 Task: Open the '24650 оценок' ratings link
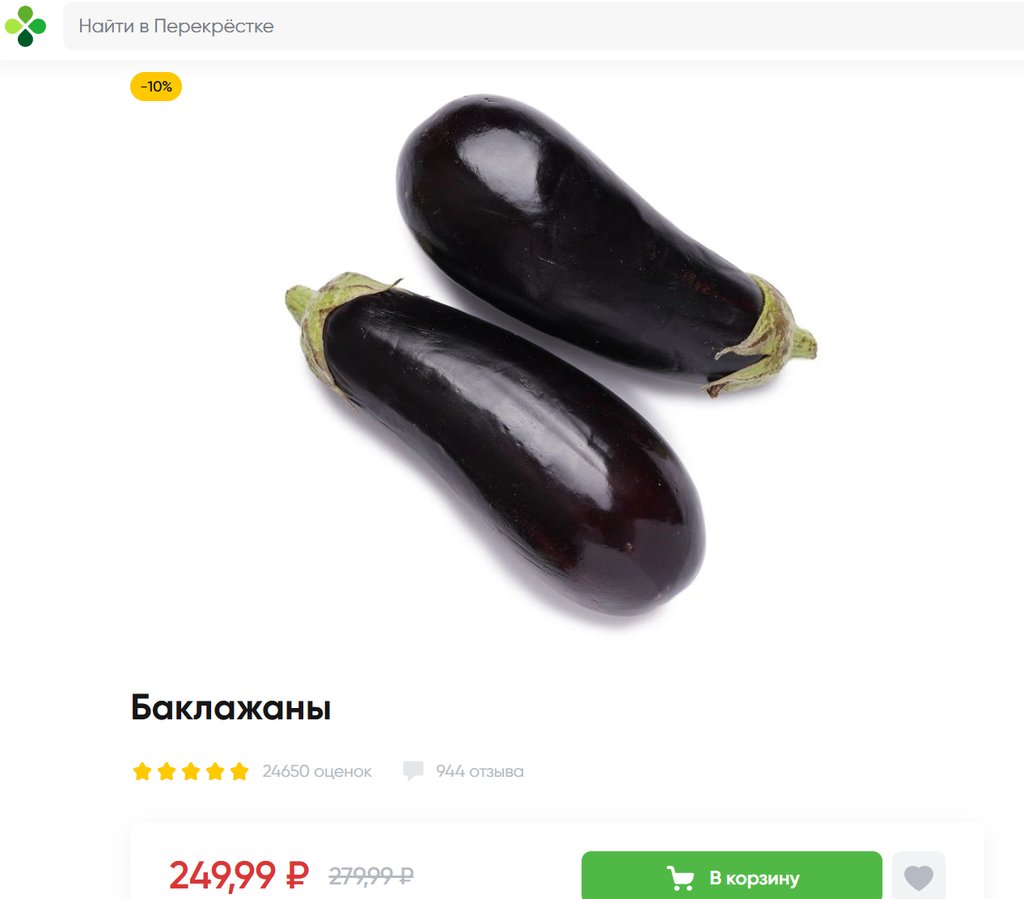click(x=317, y=771)
